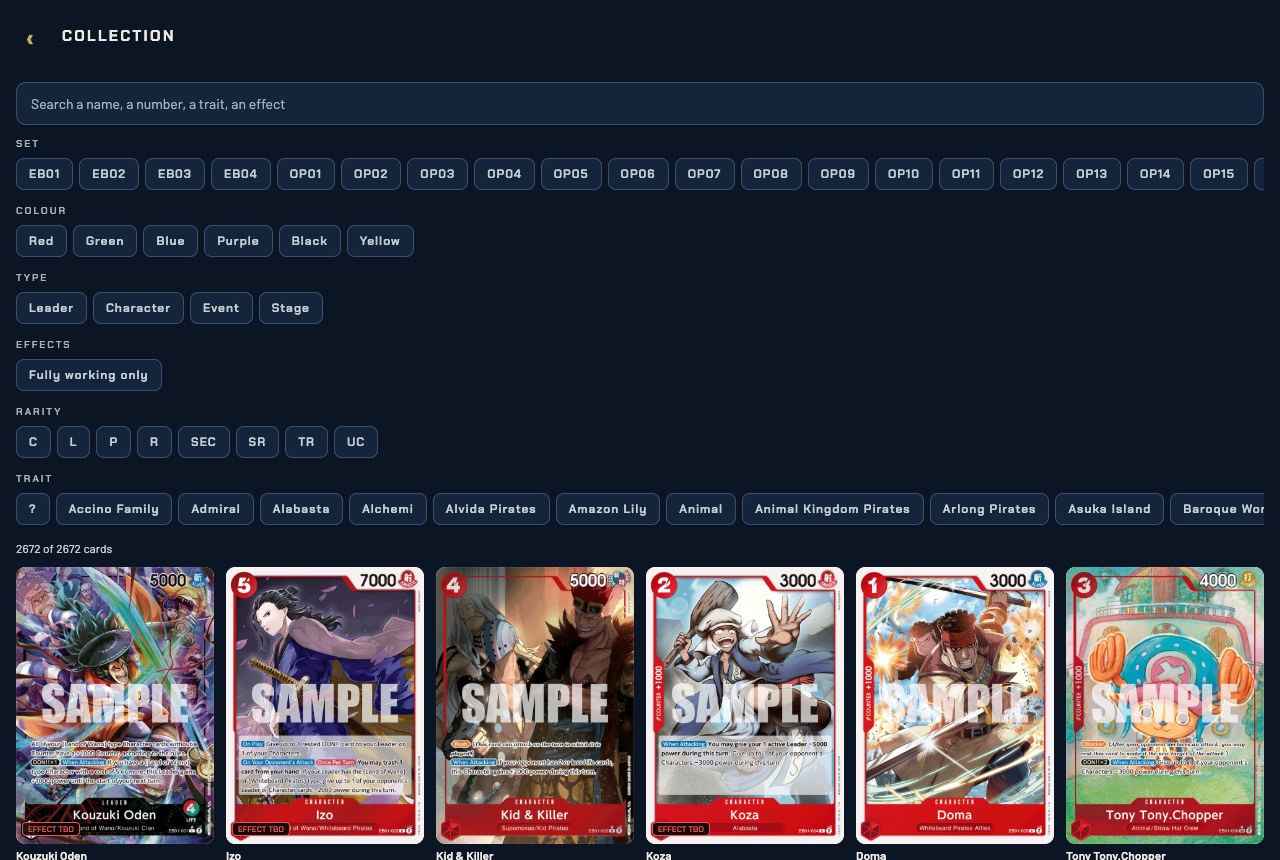
Task: Select rarity UC
Action: coord(356,442)
